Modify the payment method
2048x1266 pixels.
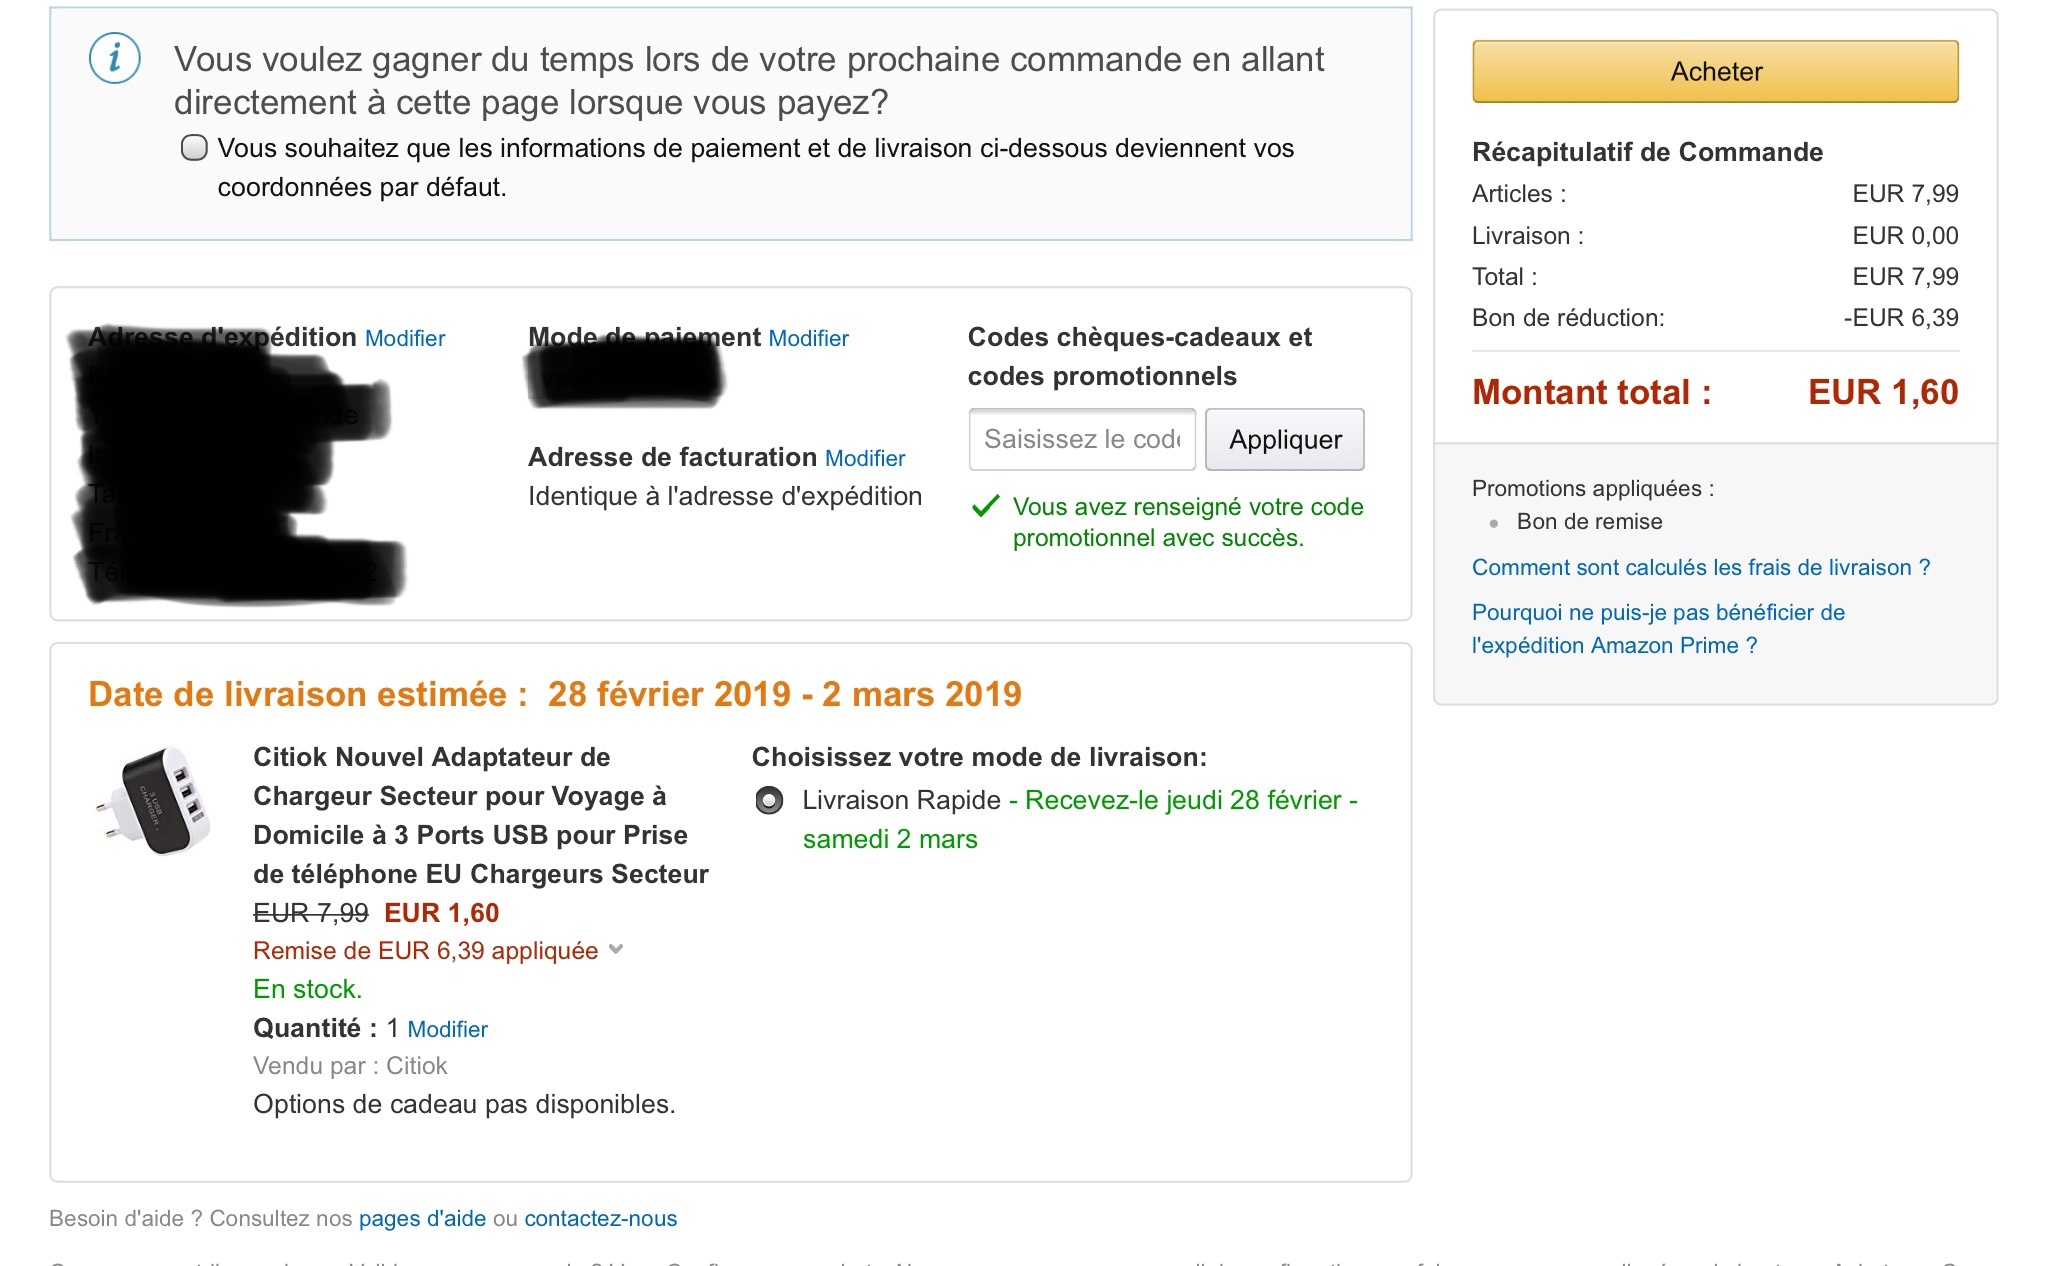coord(808,339)
